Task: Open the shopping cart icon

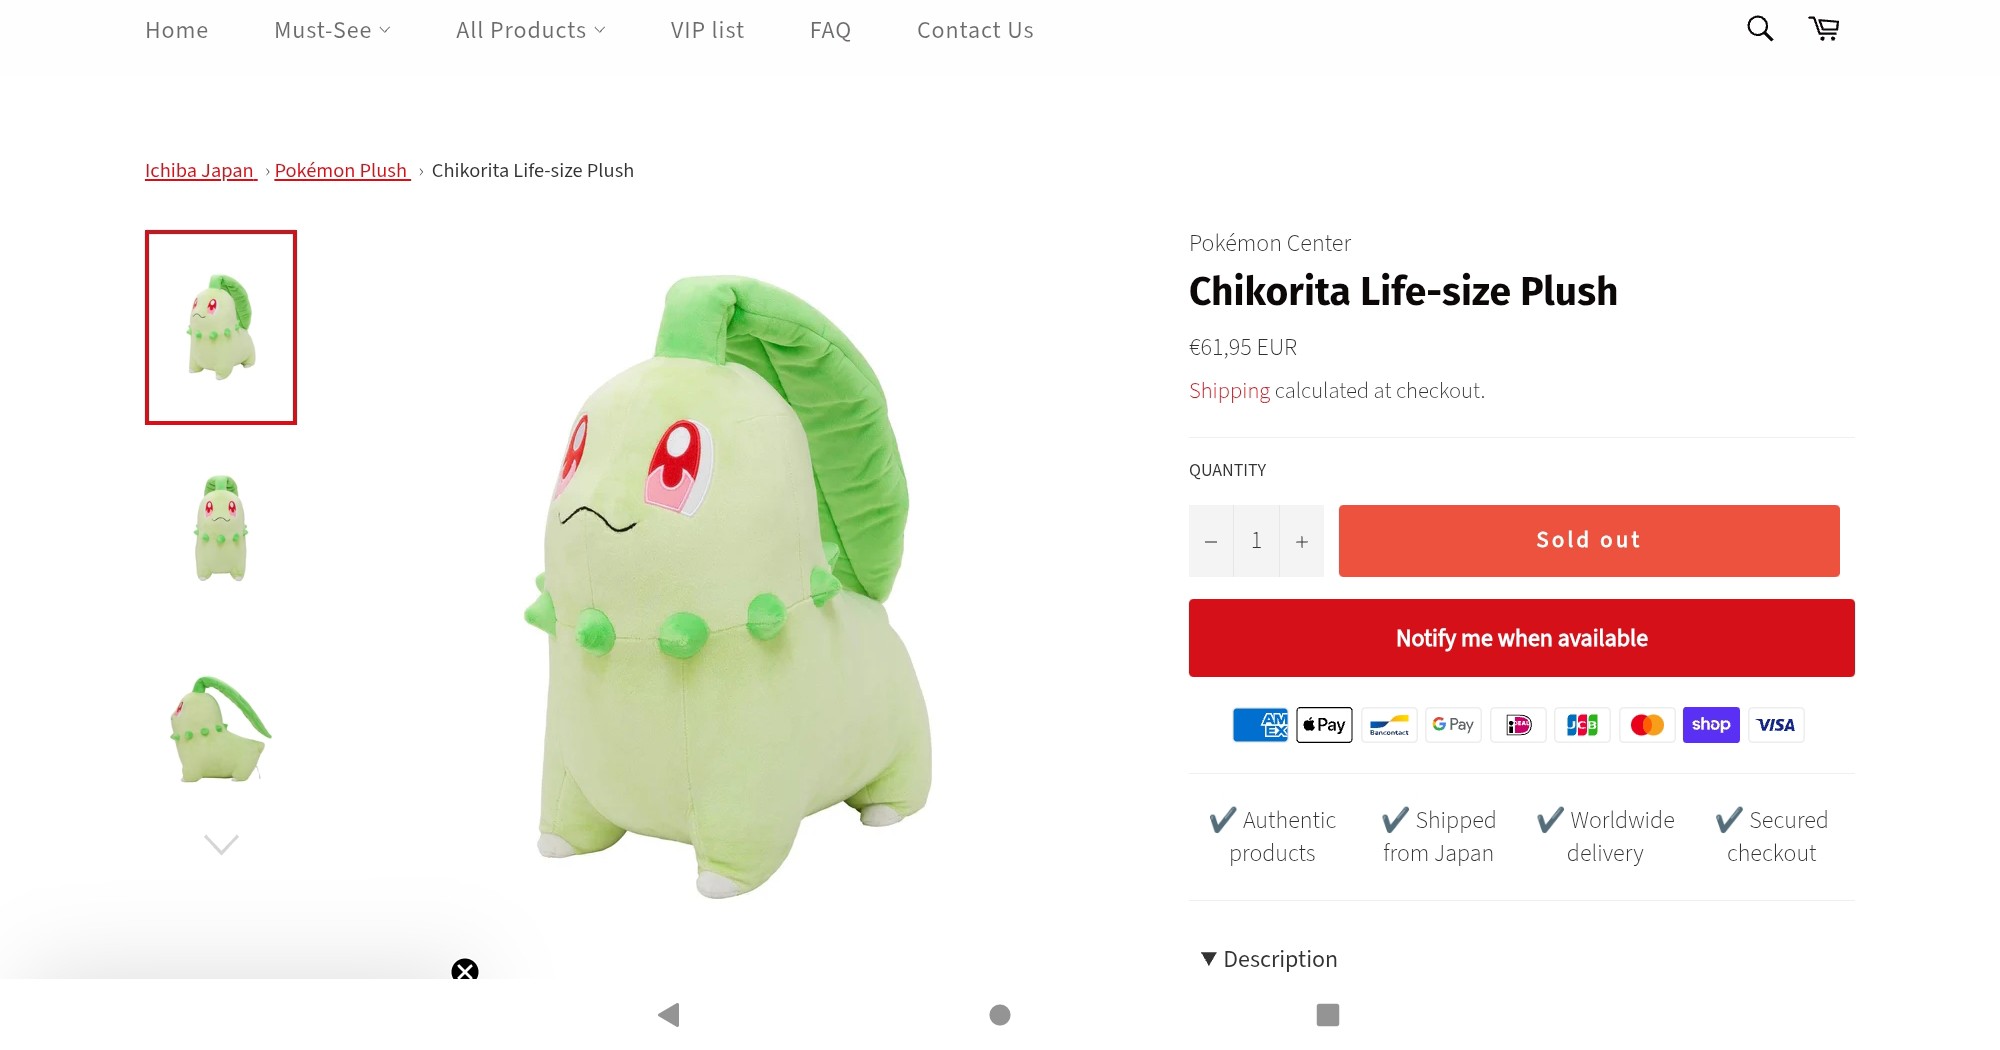Action: click(1824, 29)
